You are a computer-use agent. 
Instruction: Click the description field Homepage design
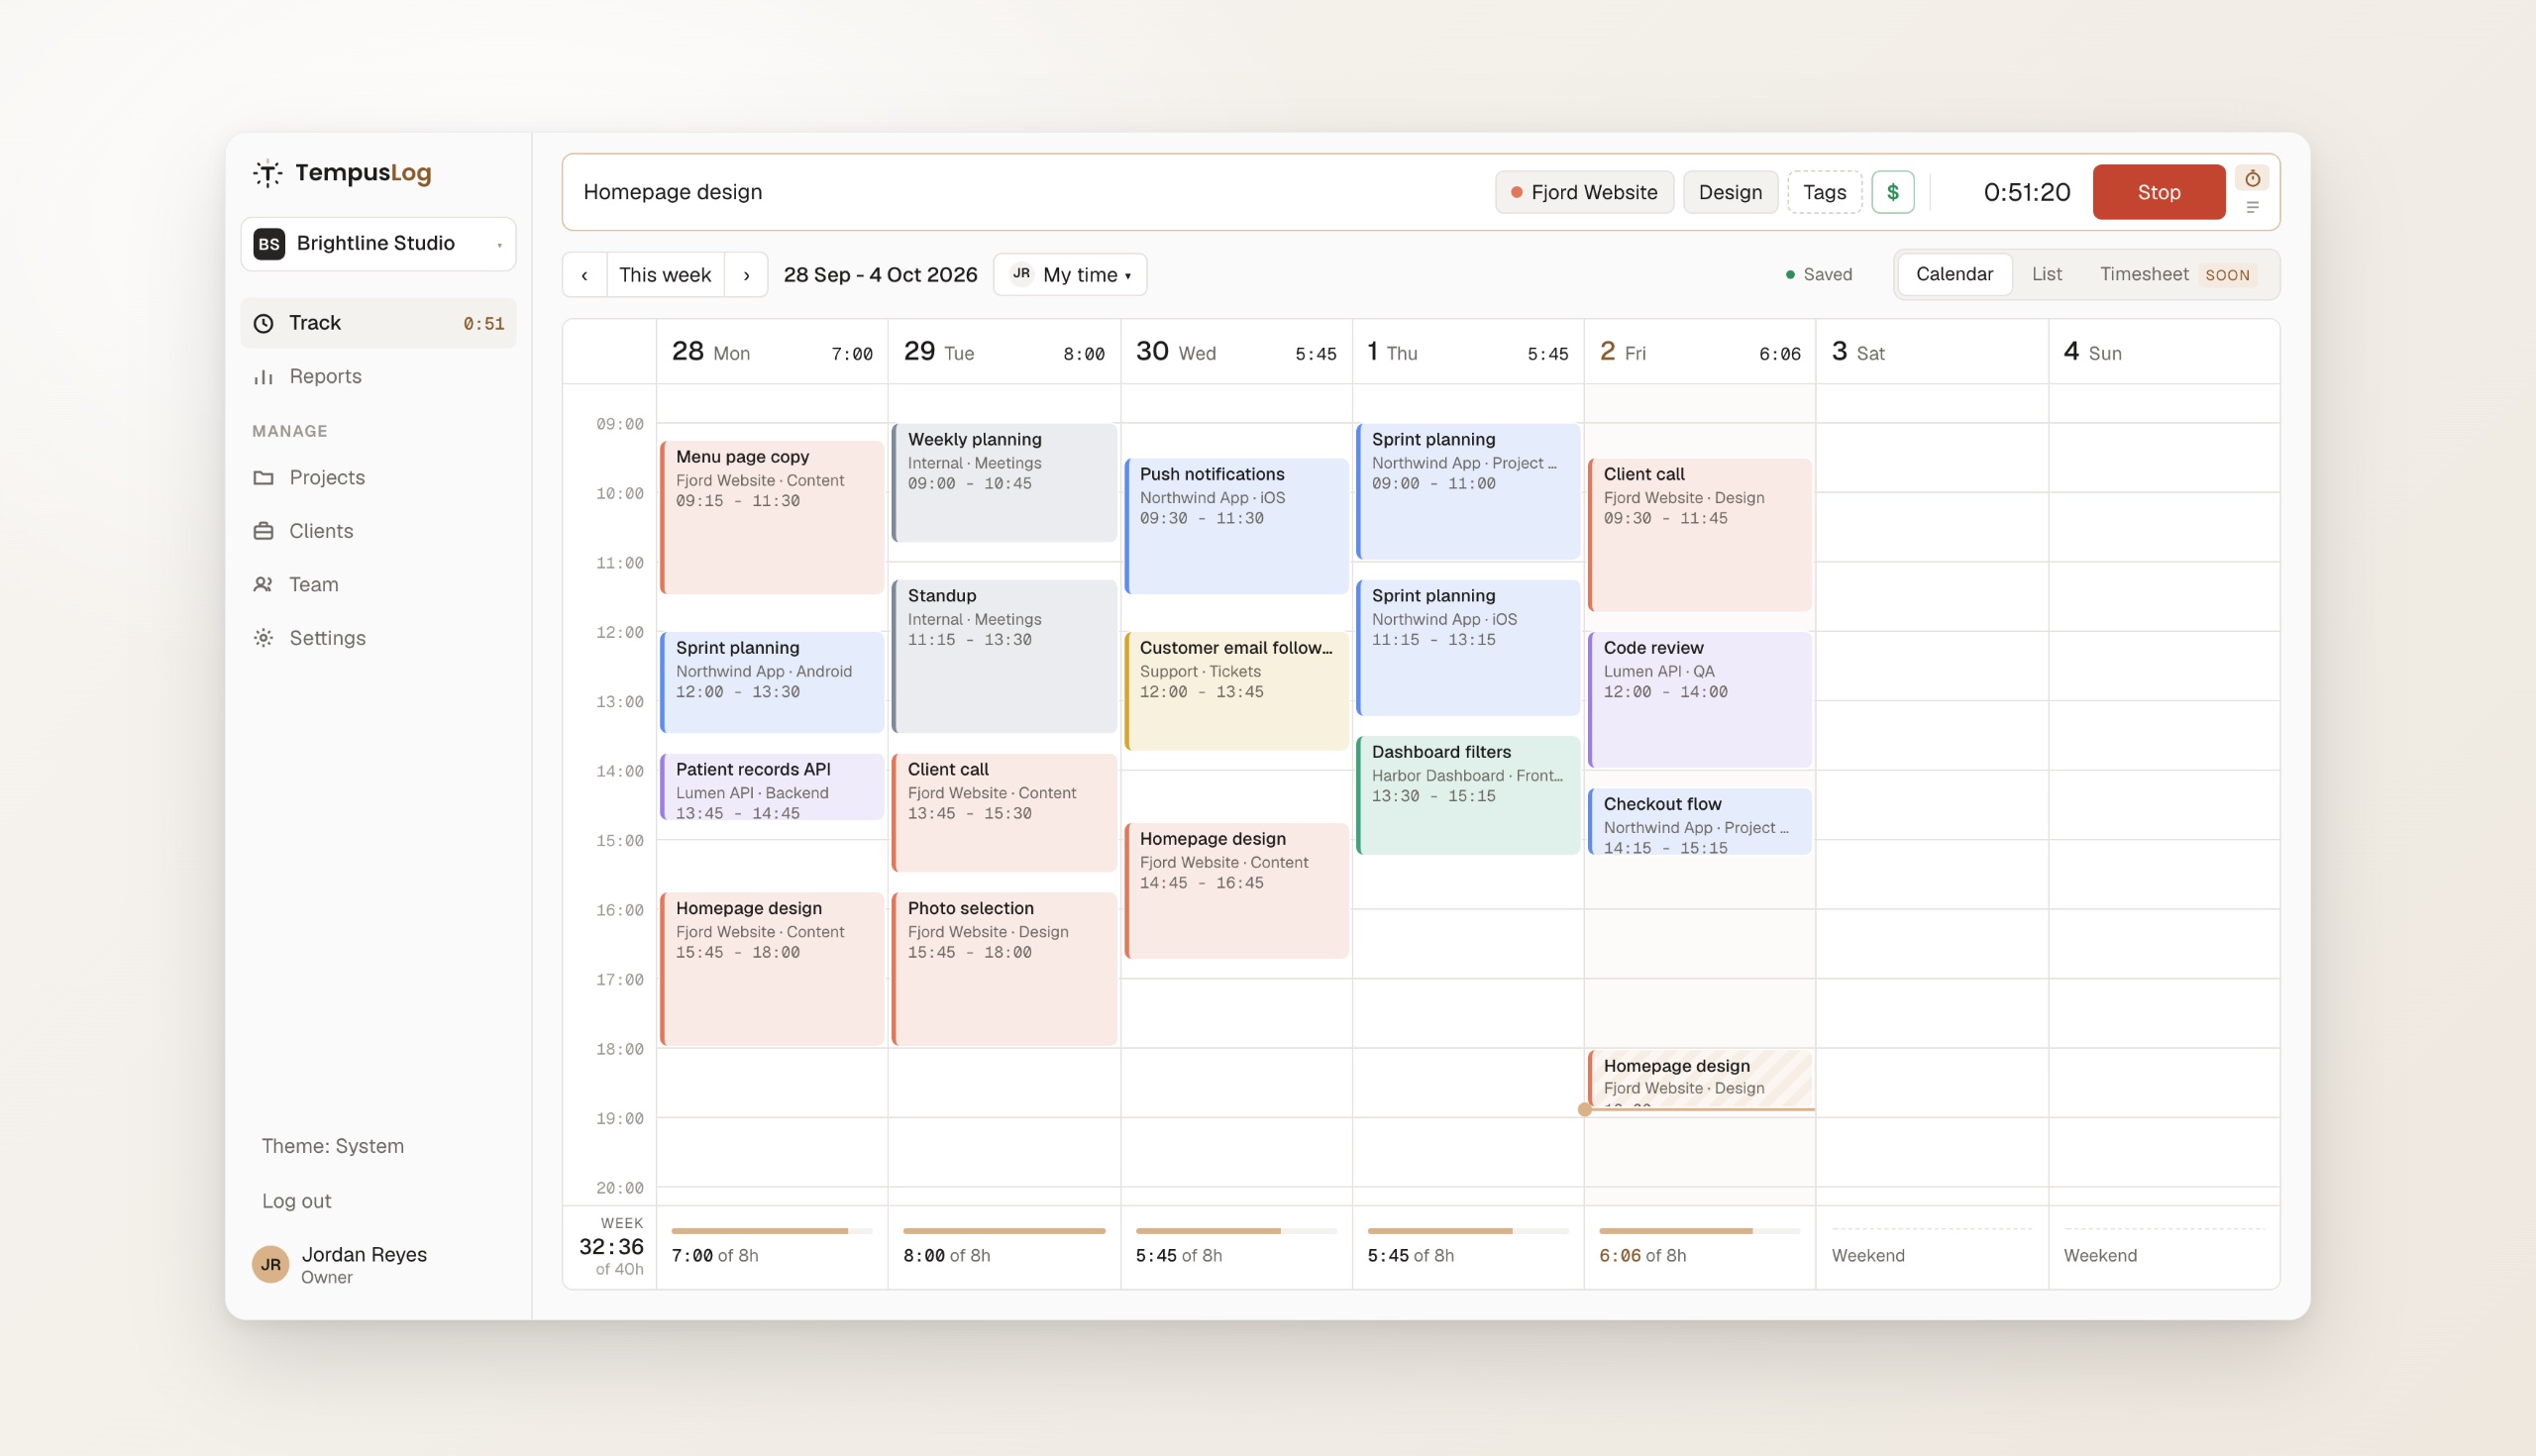(1030, 192)
